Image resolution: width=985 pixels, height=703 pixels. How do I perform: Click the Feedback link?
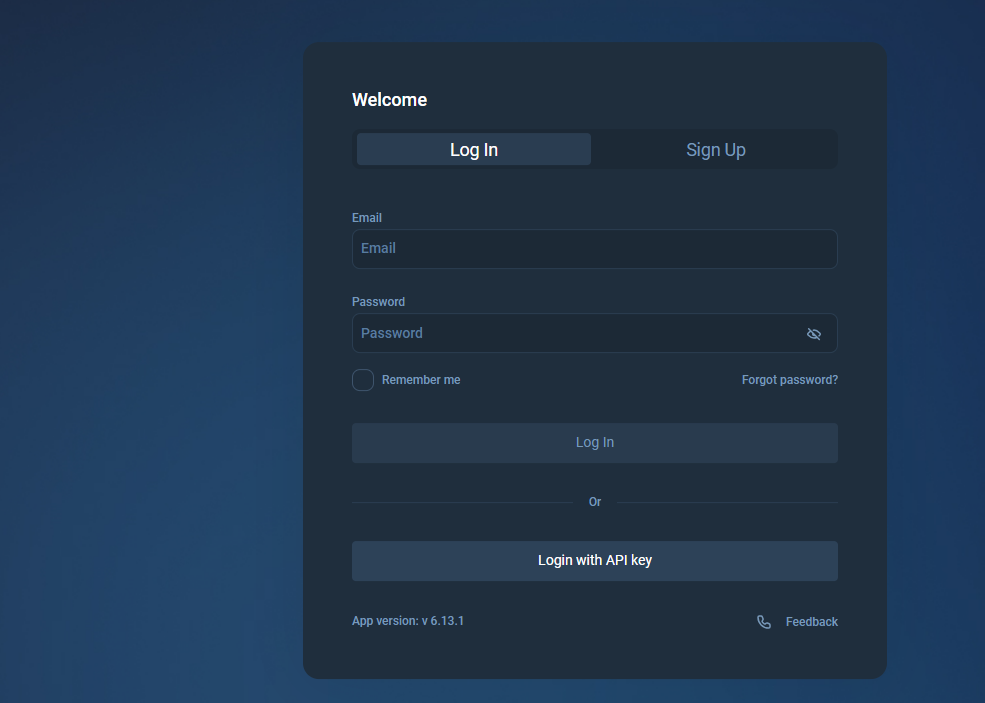point(811,621)
